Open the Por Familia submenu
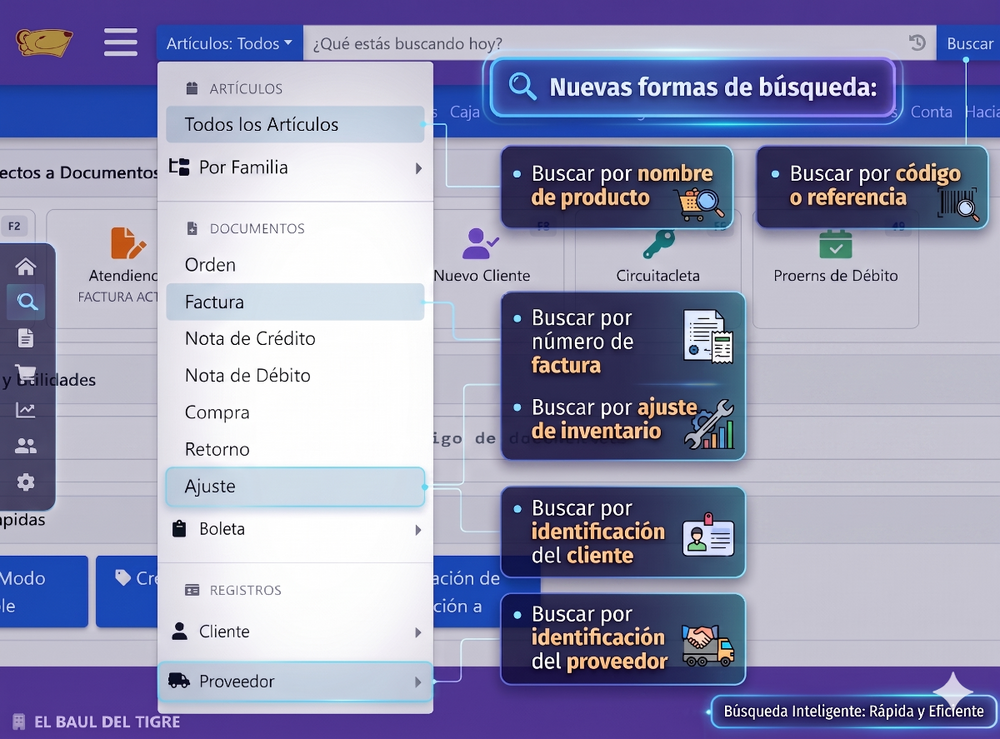The image size is (1000, 739). [x=295, y=168]
